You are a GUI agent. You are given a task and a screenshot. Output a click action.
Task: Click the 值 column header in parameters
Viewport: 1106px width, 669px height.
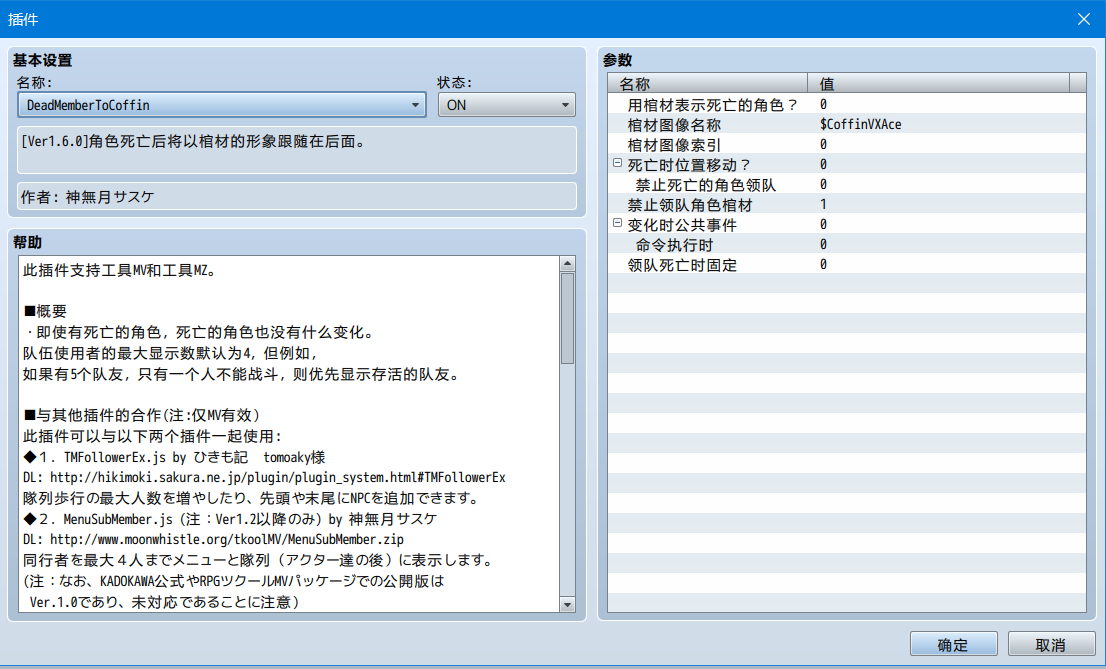938,84
